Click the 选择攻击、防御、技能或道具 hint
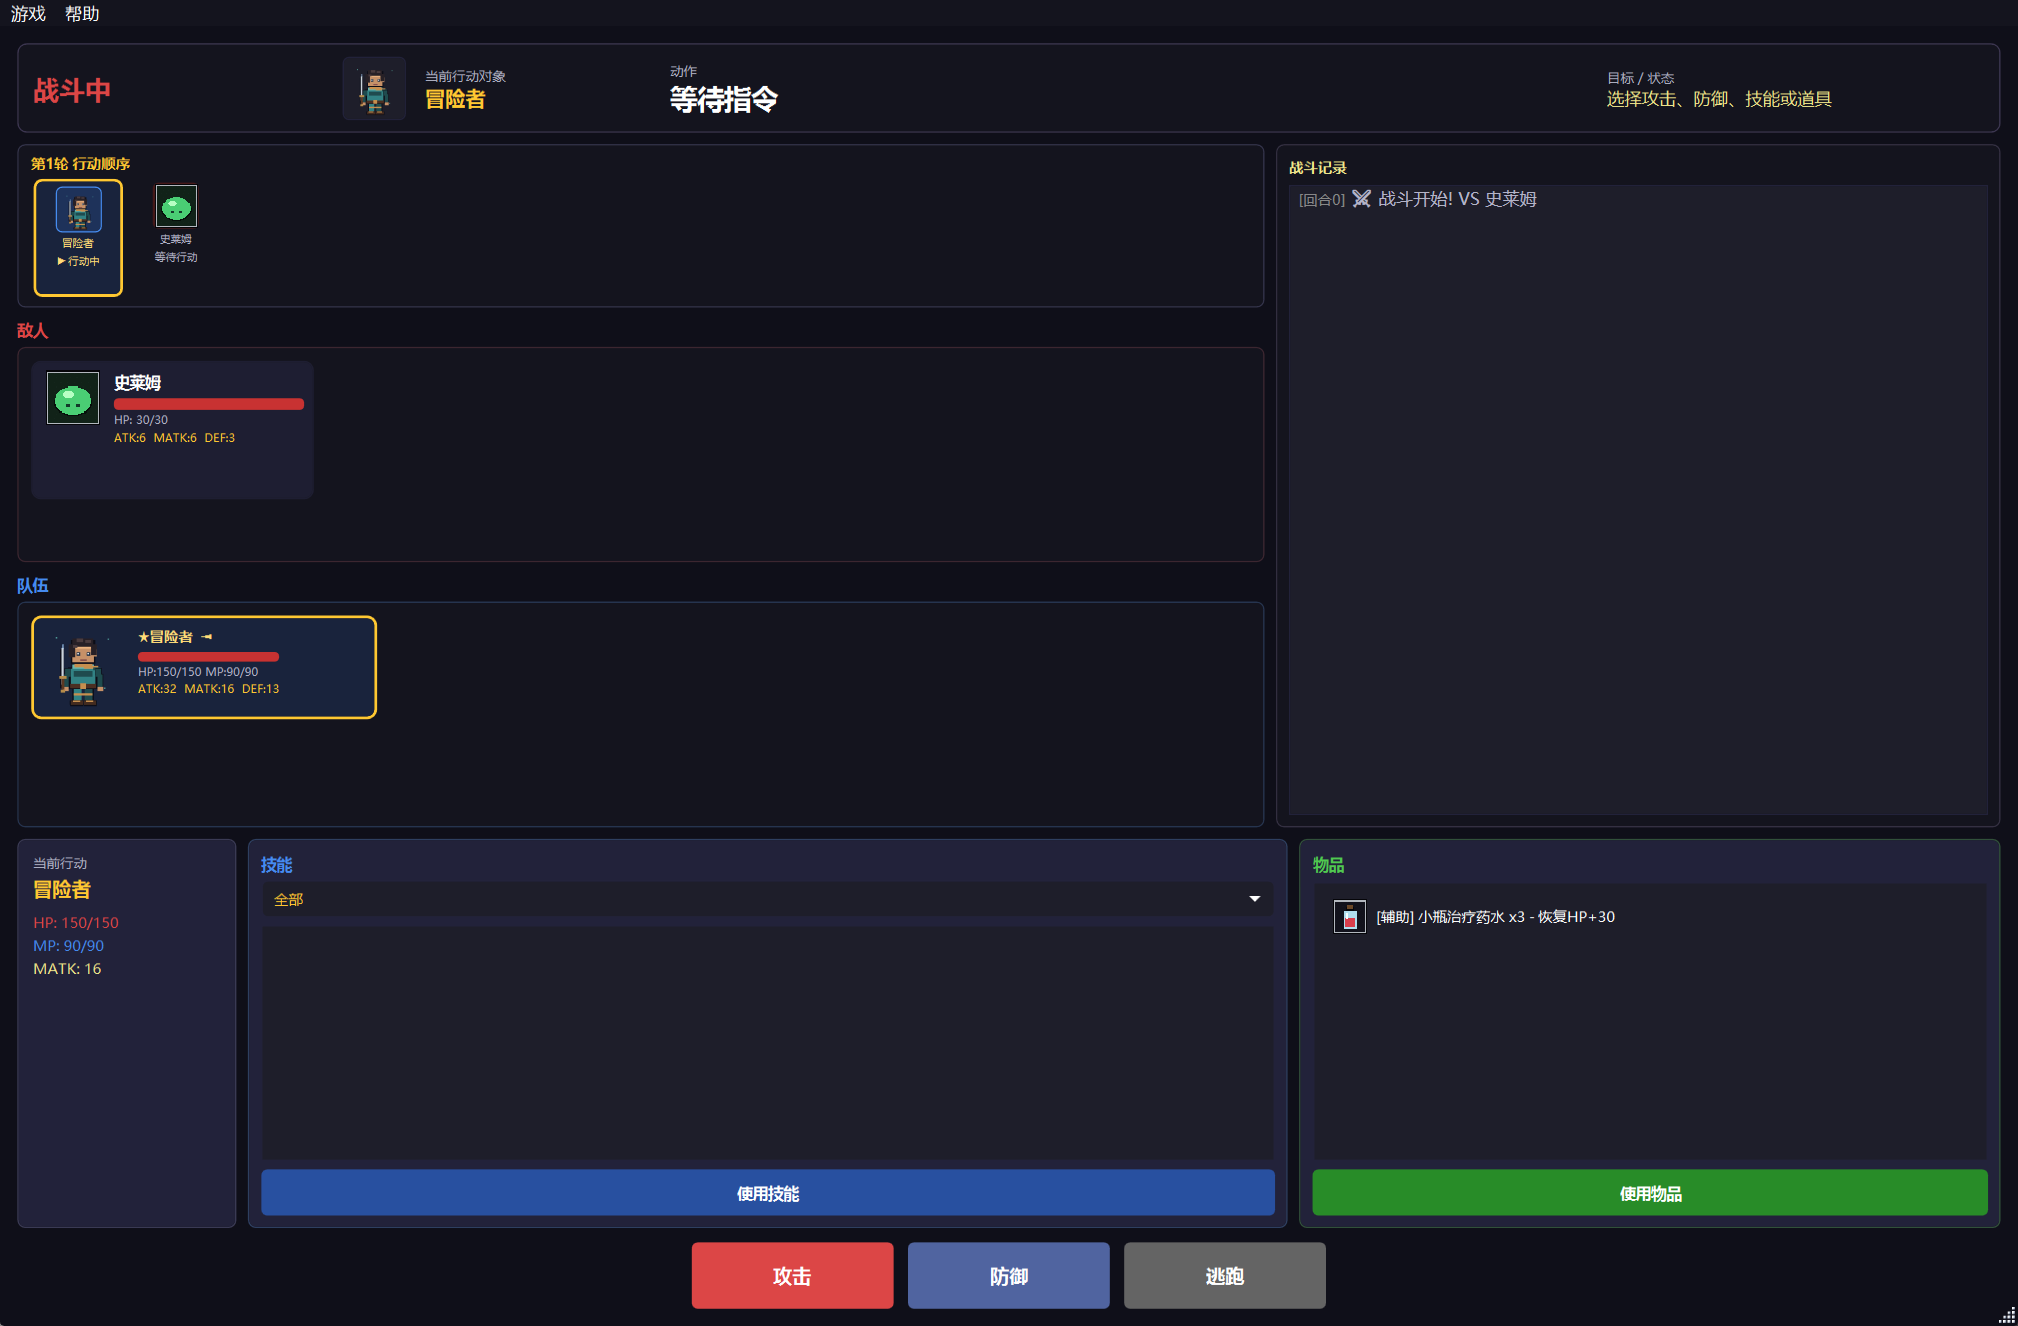This screenshot has height=1326, width=2018. pos(1718,99)
